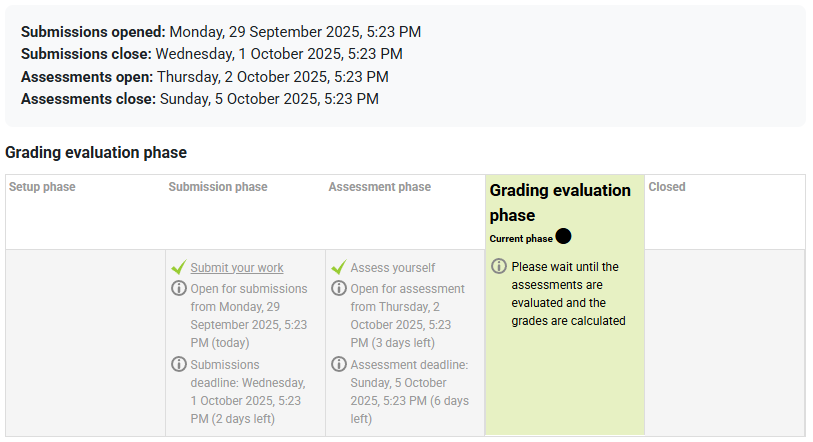This screenshot has width=813, height=442.
Task: Click info icon next to Open for submissions
Action: click(179, 289)
